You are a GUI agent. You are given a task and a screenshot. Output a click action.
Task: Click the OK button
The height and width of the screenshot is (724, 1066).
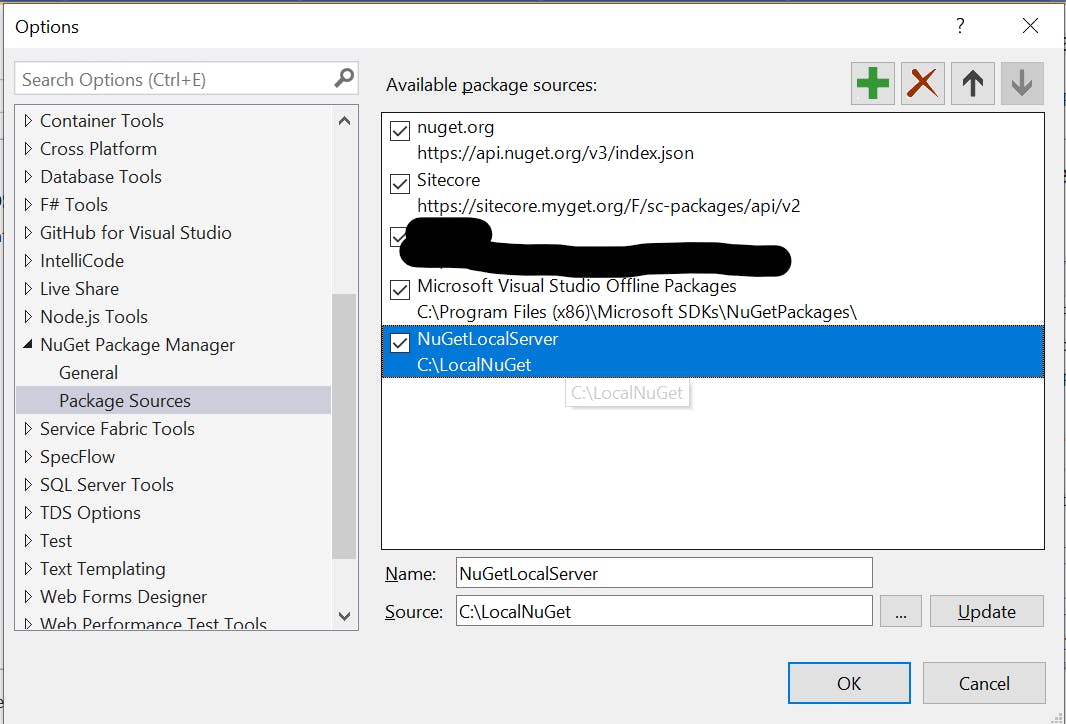[x=849, y=683]
